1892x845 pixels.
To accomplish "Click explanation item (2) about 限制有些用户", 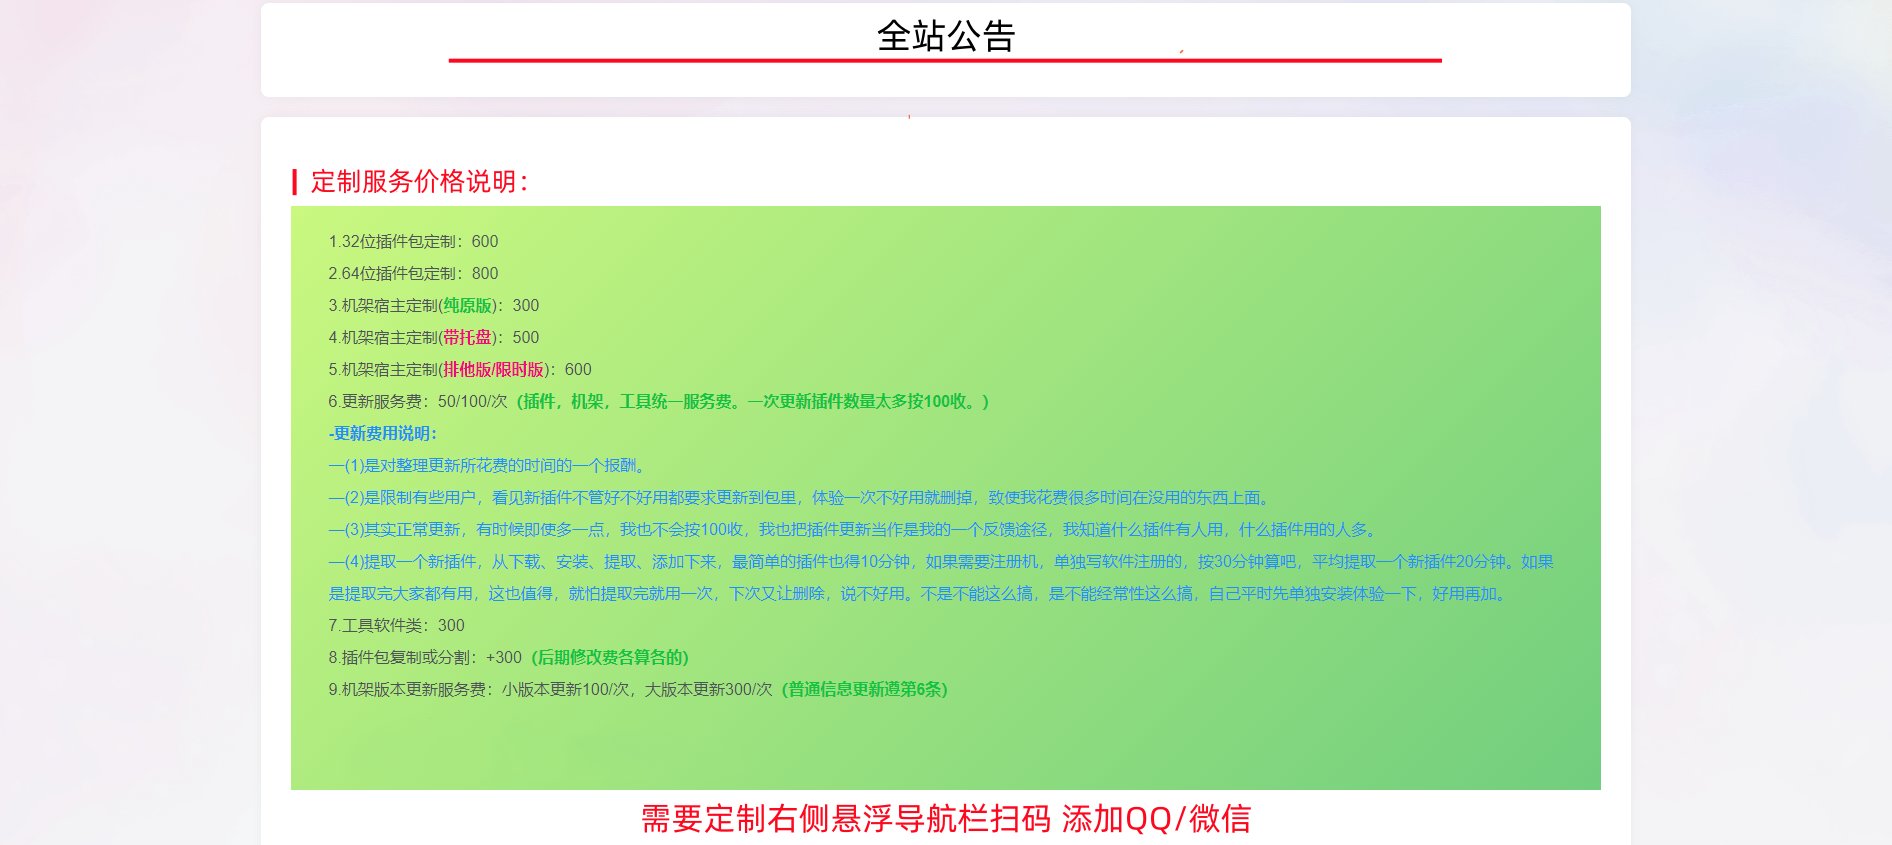I will [800, 498].
